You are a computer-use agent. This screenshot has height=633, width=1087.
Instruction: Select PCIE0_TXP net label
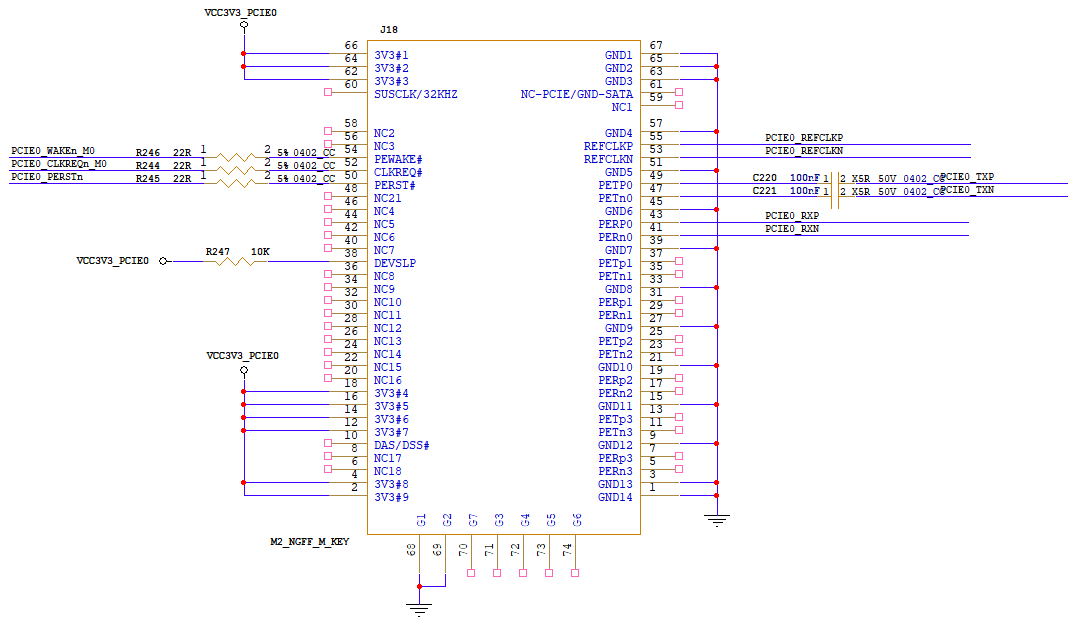click(967, 177)
